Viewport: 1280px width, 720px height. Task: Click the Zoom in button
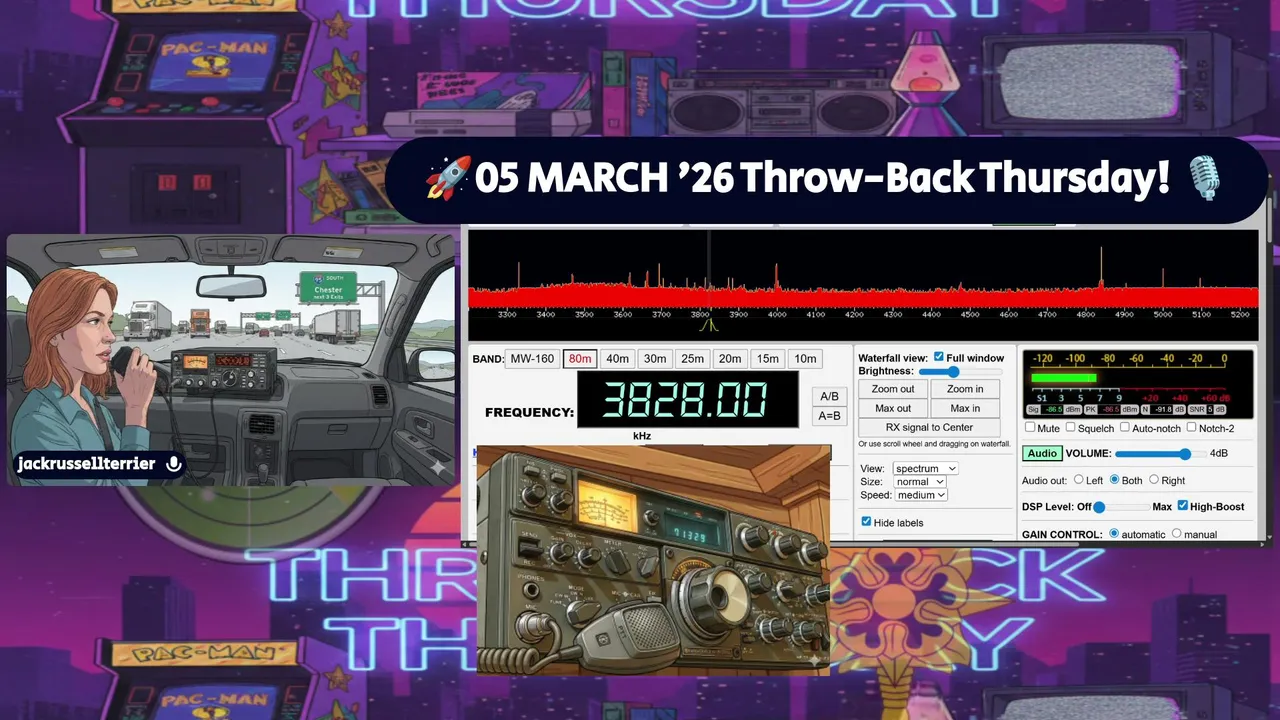coord(965,389)
